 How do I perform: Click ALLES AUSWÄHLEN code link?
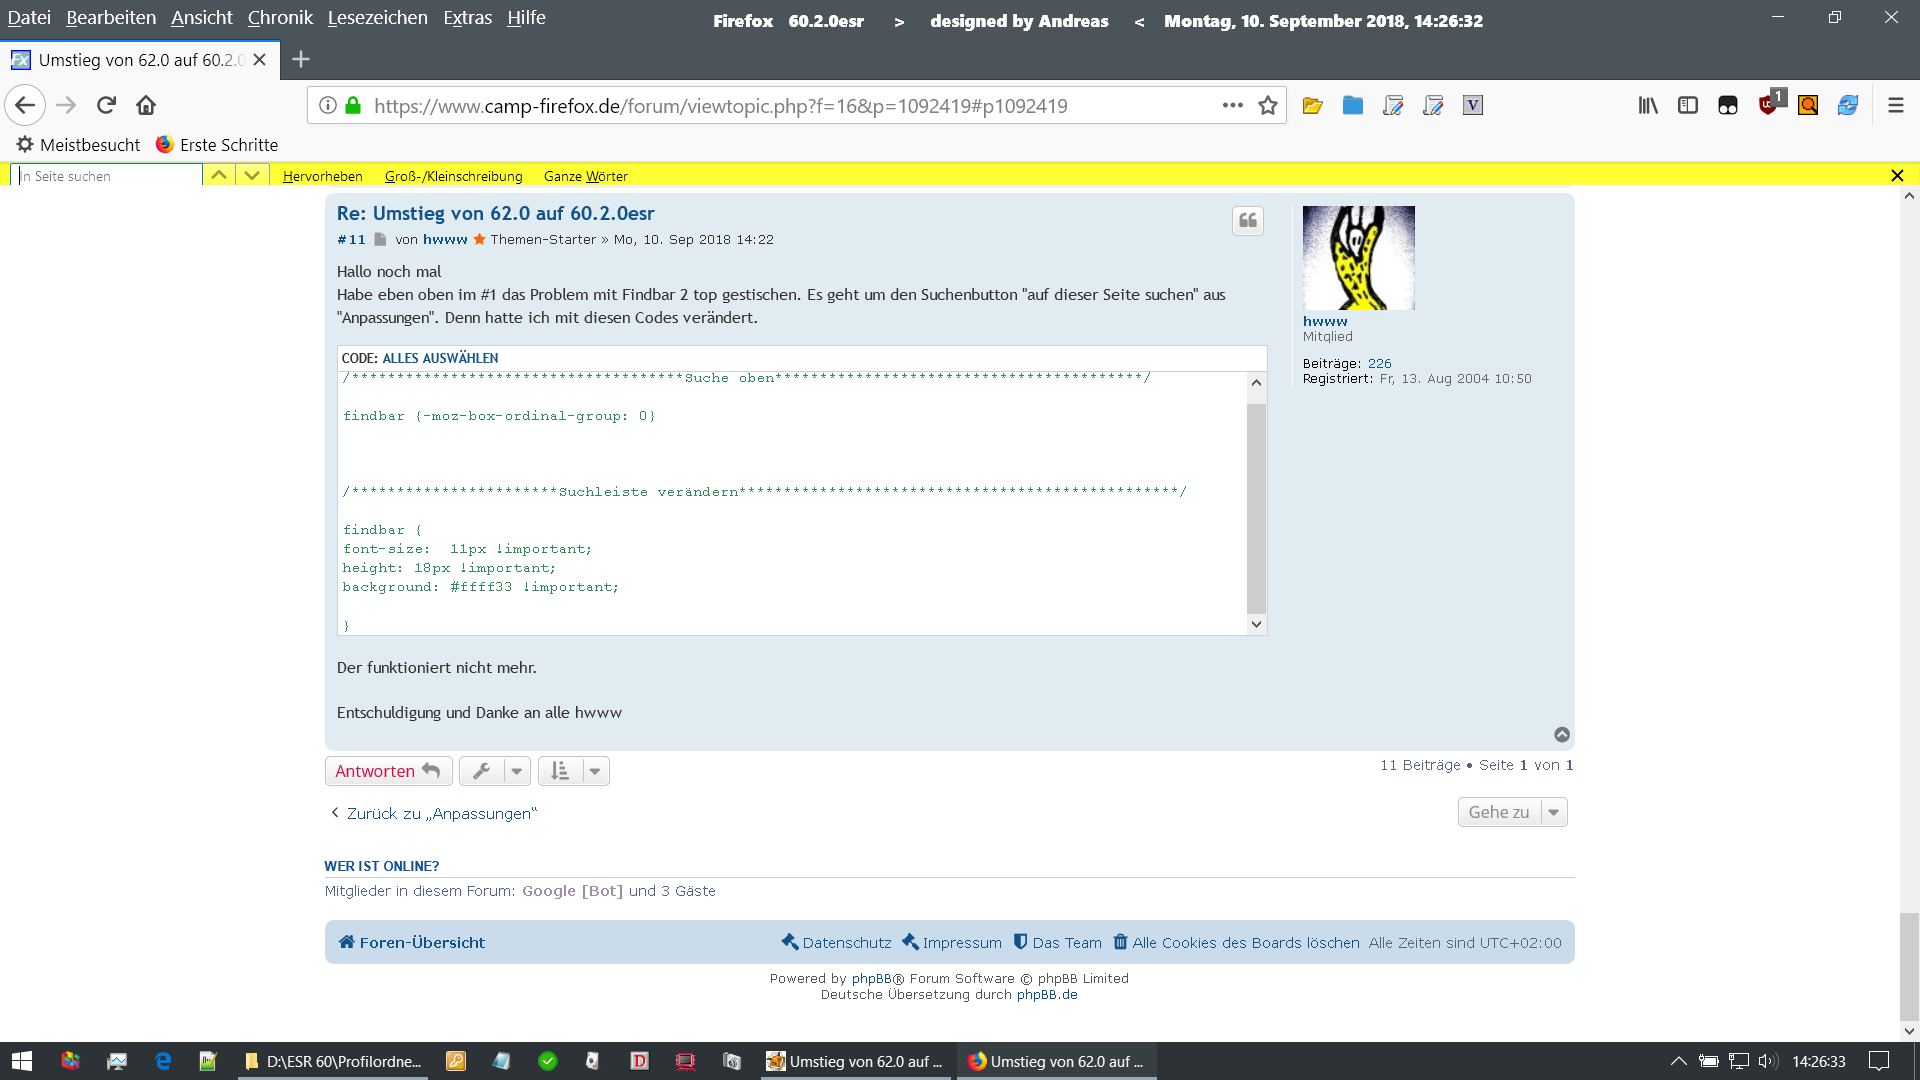click(440, 358)
